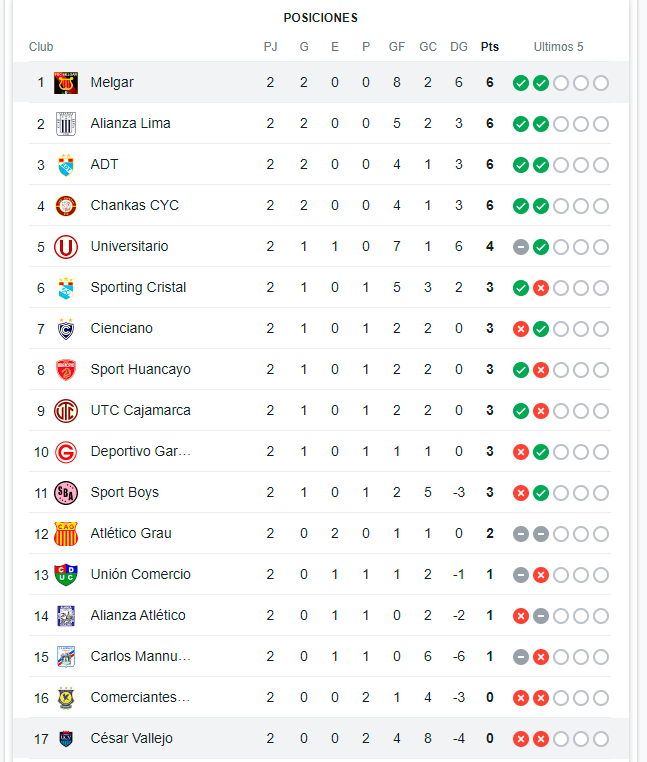This screenshot has width=647, height=762.
Task: Click the Universitario crest icon
Action: pyautogui.click(x=66, y=247)
